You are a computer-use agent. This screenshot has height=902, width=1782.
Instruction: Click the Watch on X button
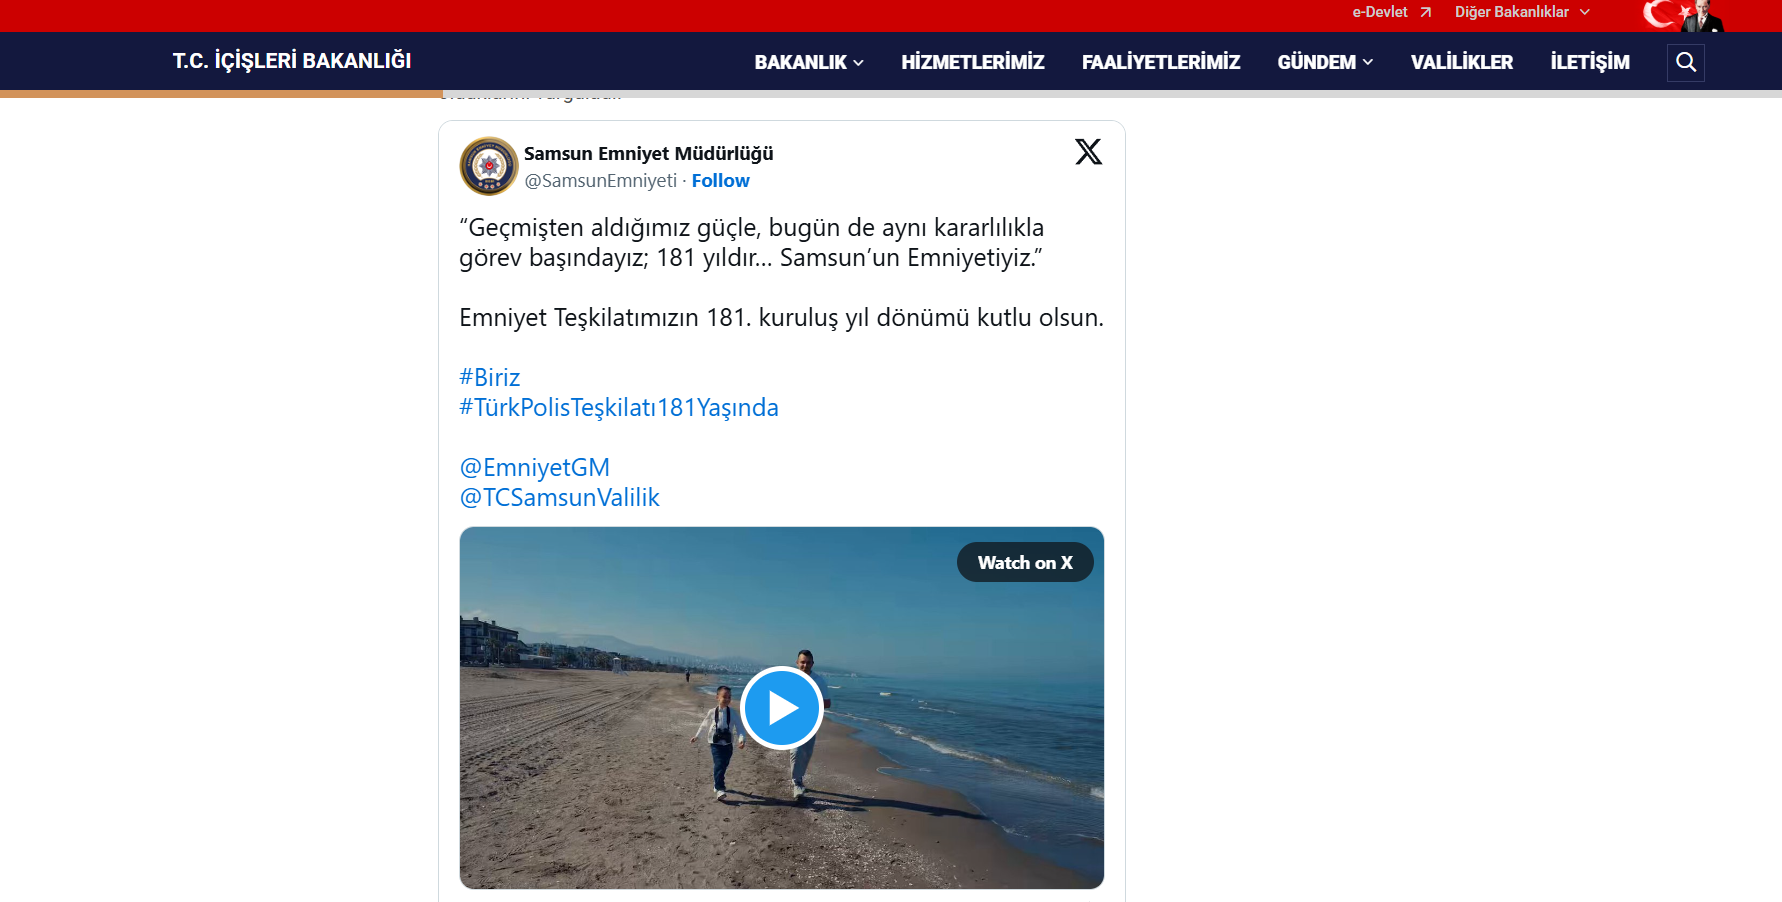click(1025, 562)
